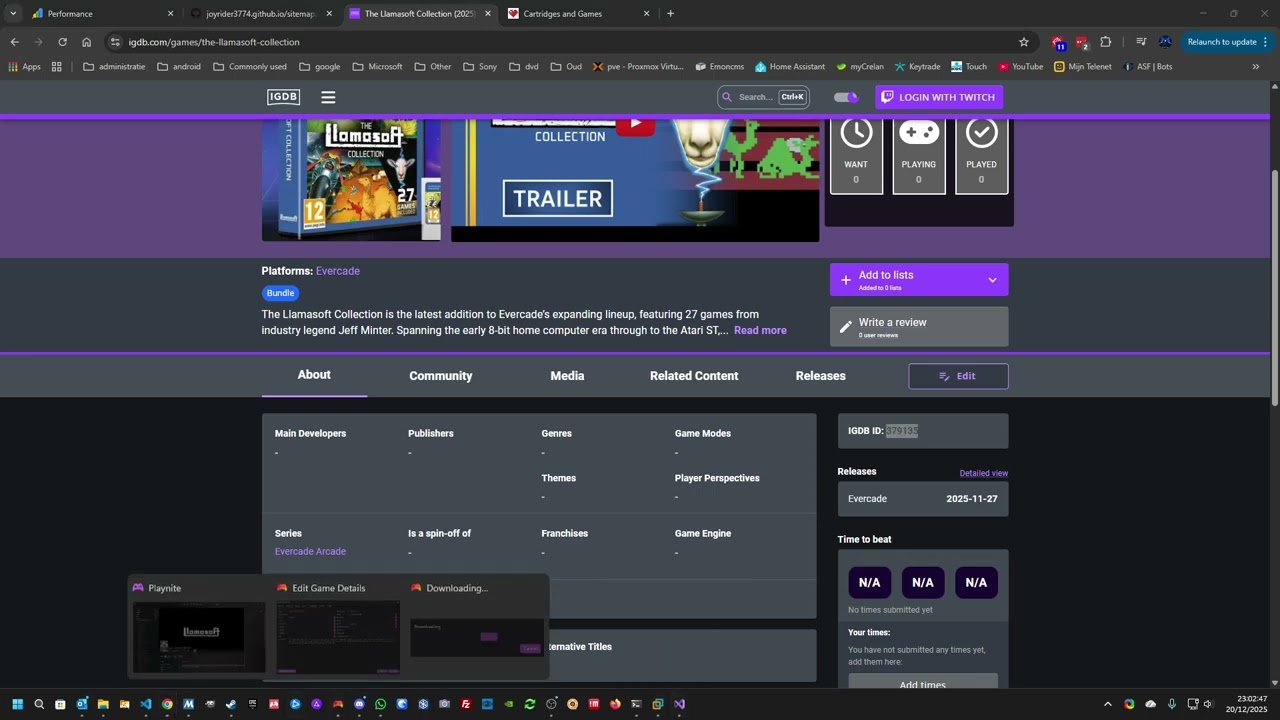This screenshot has height=720, width=1280.
Task: Open the browser extensions menu
Action: coord(1105,42)
